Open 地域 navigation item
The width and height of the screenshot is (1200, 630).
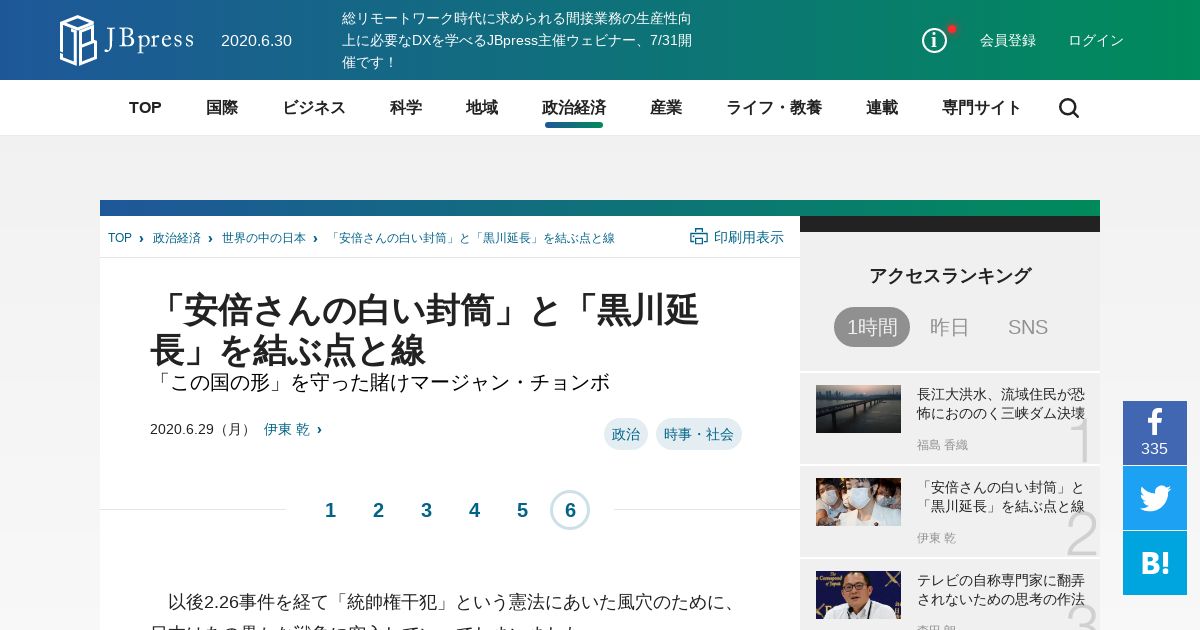(x=482, y=108)
